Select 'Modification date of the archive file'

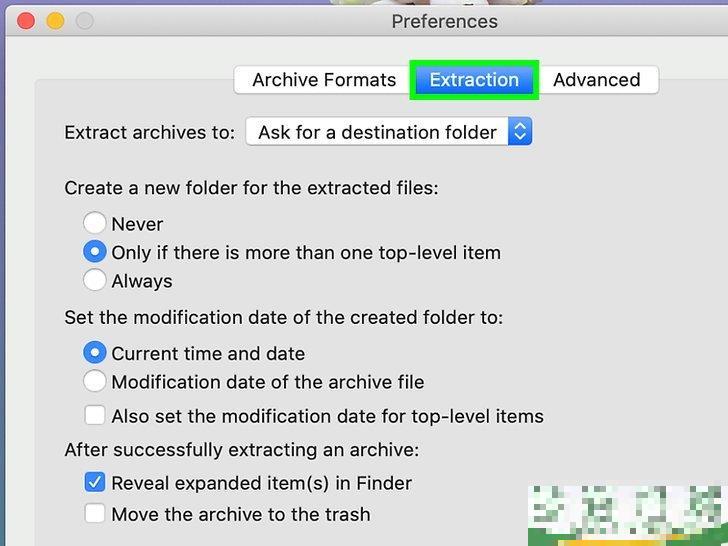pos(95,381)
